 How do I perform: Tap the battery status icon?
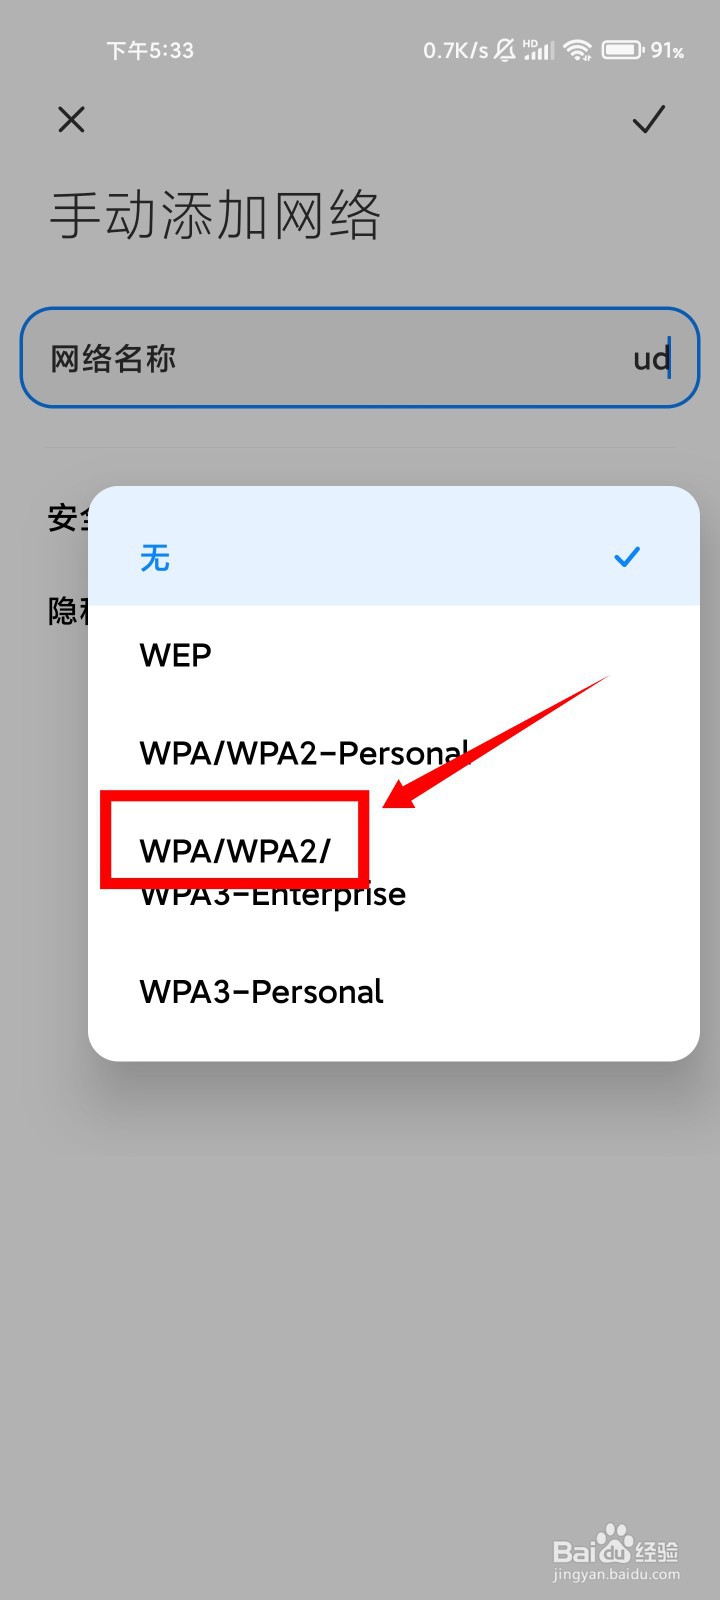[622, 50]
